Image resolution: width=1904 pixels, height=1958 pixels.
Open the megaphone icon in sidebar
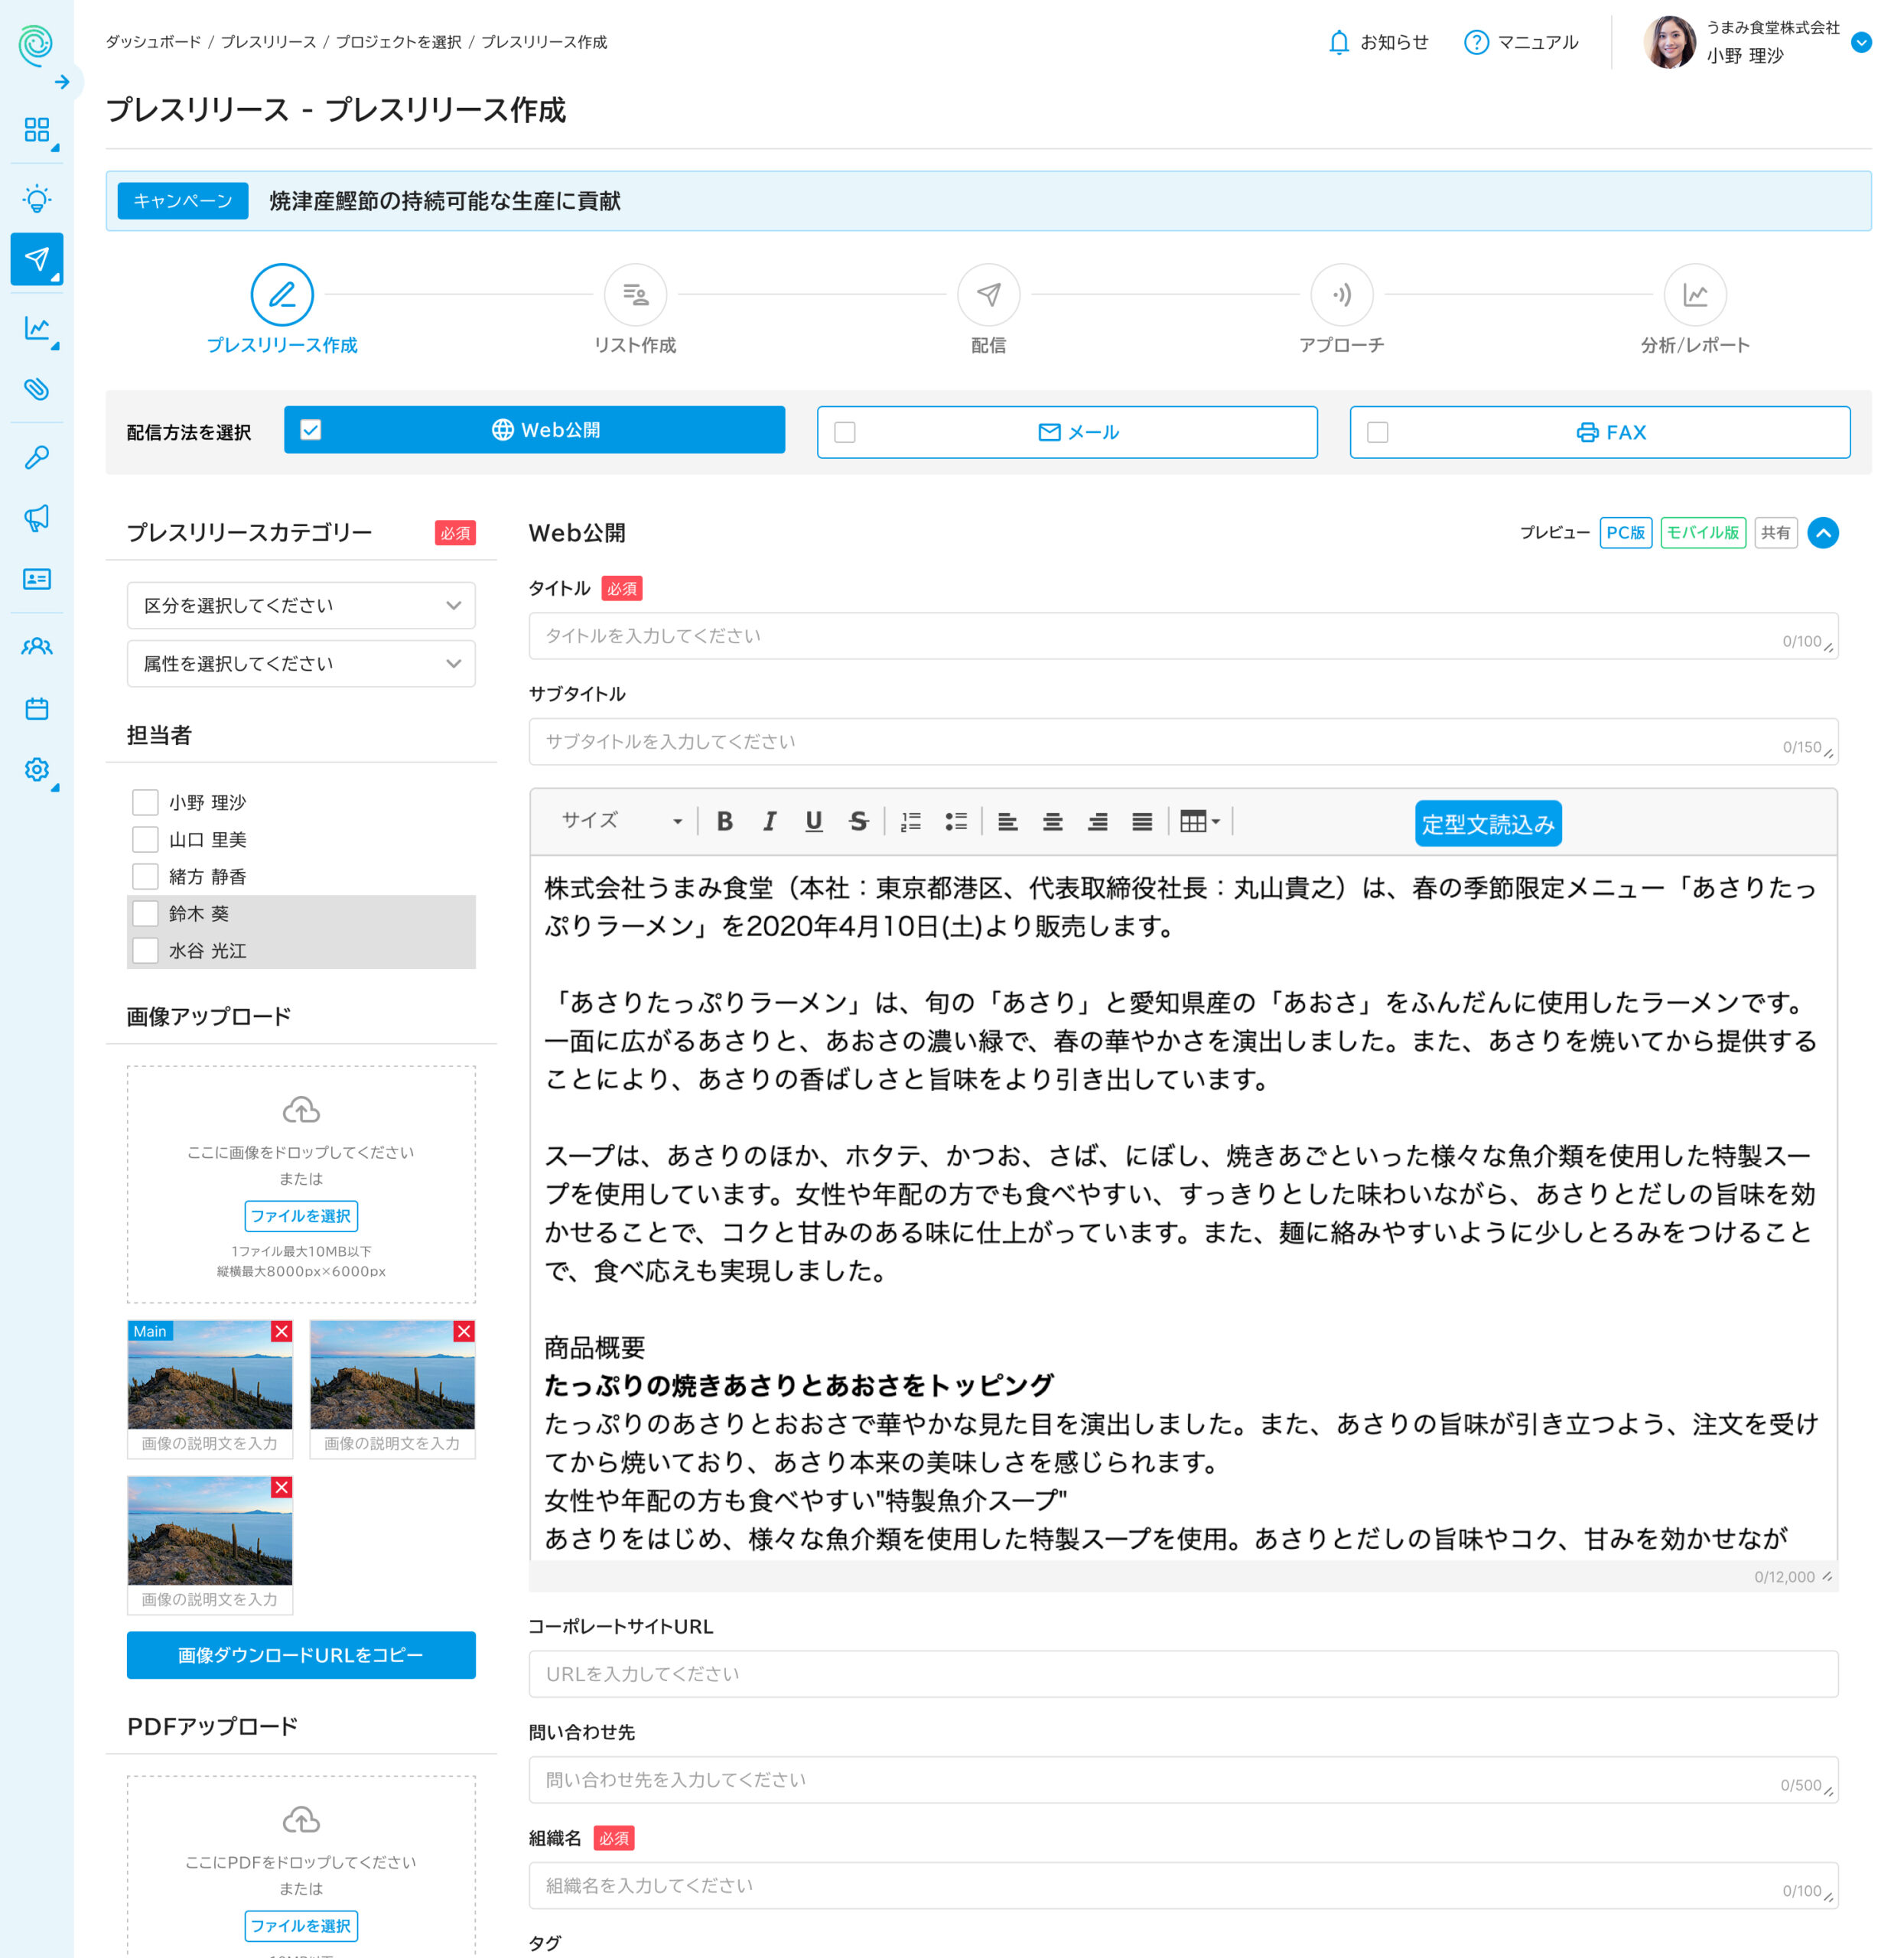[x=37, y=517]
